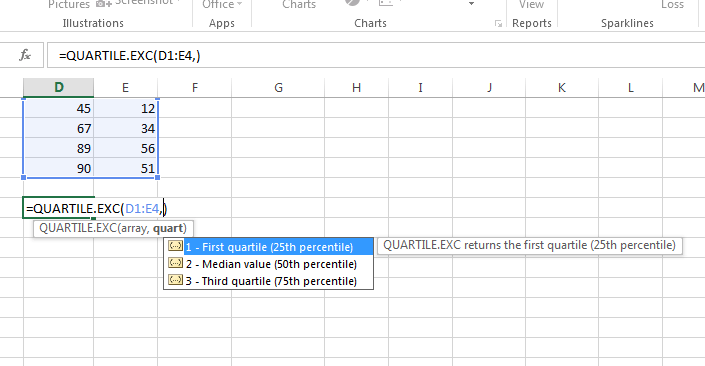
Task: Click the Pictures button in Illustrations
Action: pyautogui.click(x=69, y=4)
